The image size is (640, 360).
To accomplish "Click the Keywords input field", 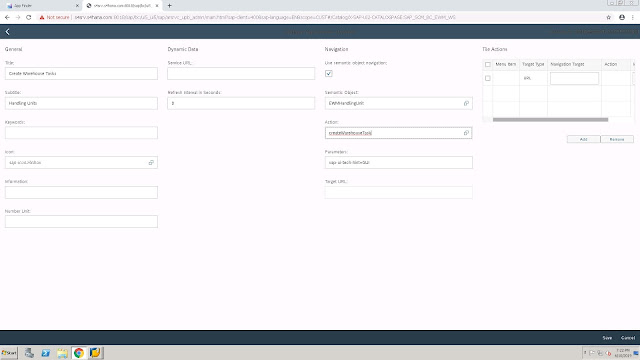I will click(81, 133).
